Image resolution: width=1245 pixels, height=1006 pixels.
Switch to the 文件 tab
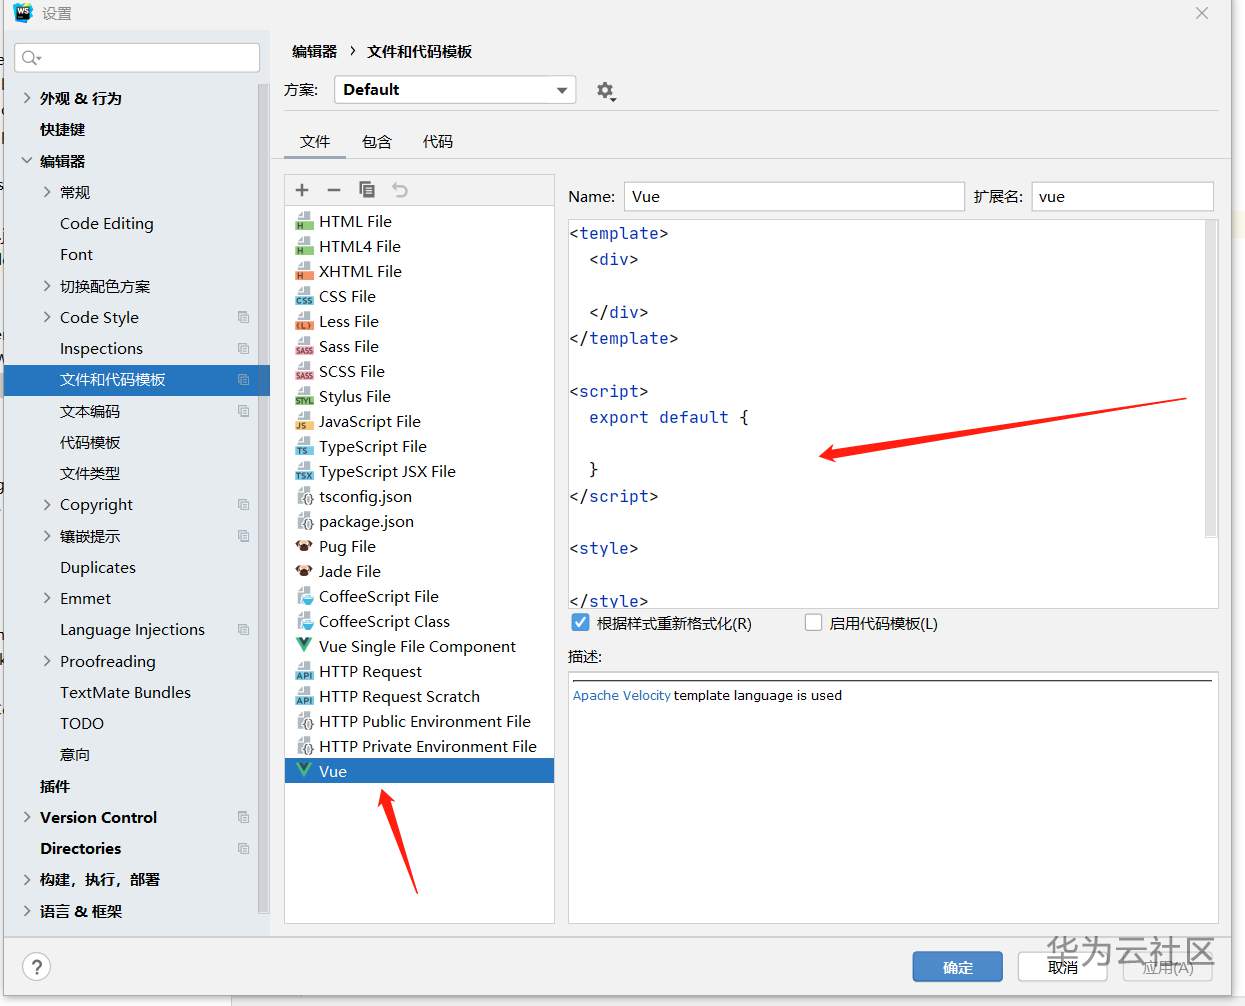tap(315, 142)
